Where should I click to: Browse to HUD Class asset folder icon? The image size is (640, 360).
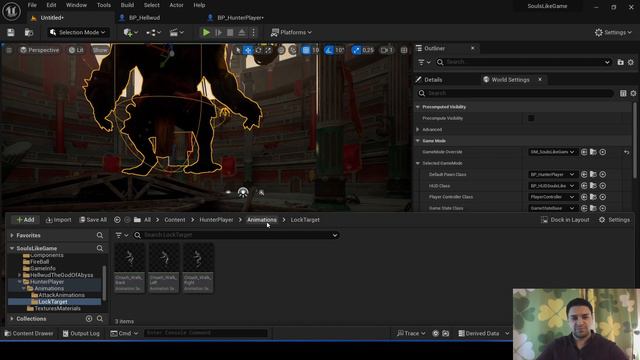(593, 186)
